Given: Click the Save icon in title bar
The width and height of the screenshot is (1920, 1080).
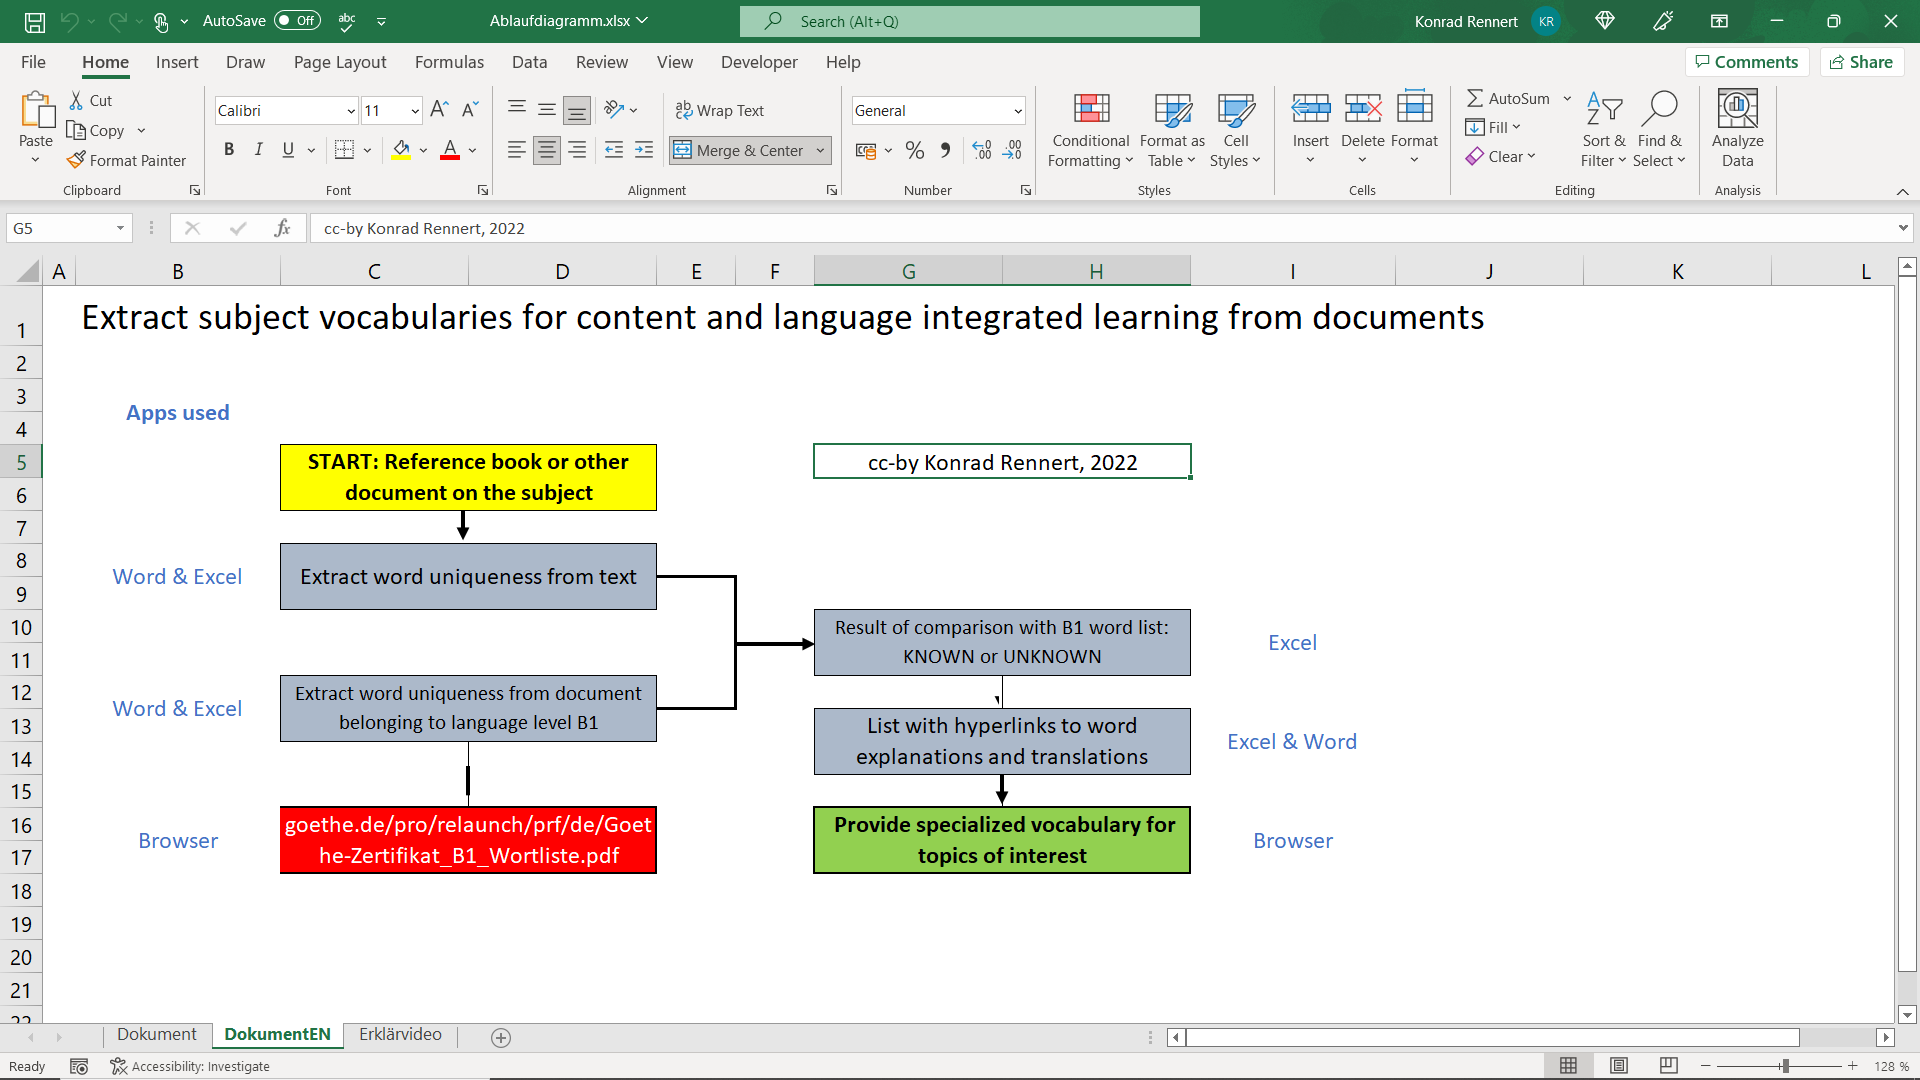Looking at the screenshot, I should click(34, 21).
